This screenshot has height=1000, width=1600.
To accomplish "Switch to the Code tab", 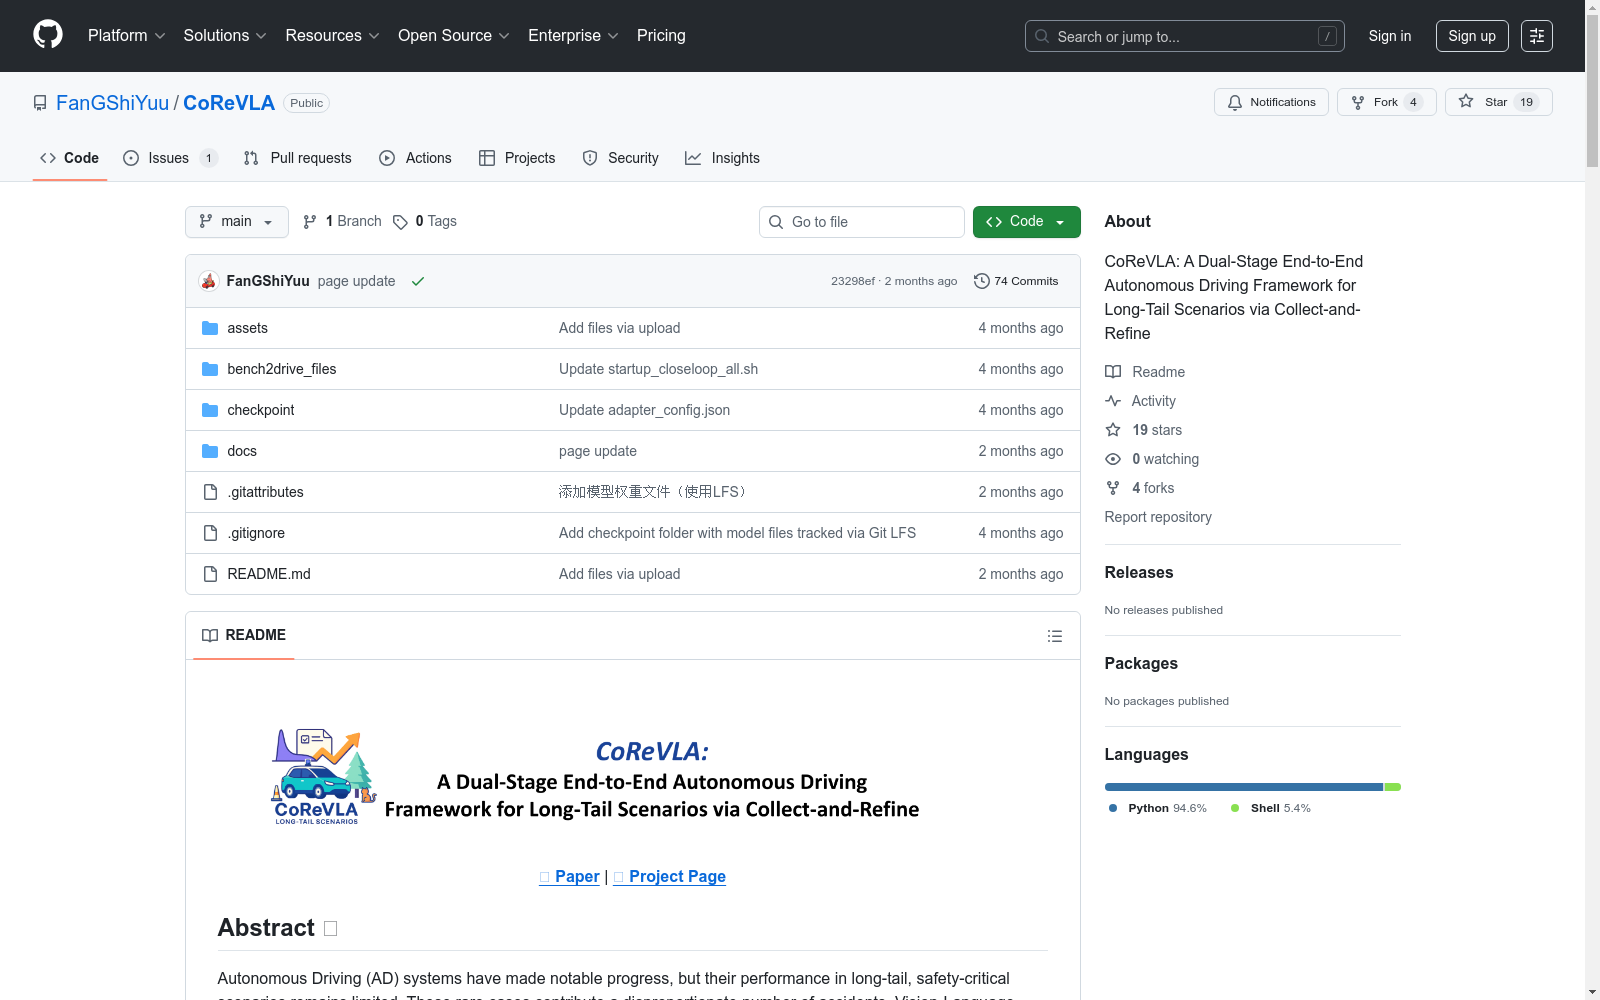I will (70, 158).
